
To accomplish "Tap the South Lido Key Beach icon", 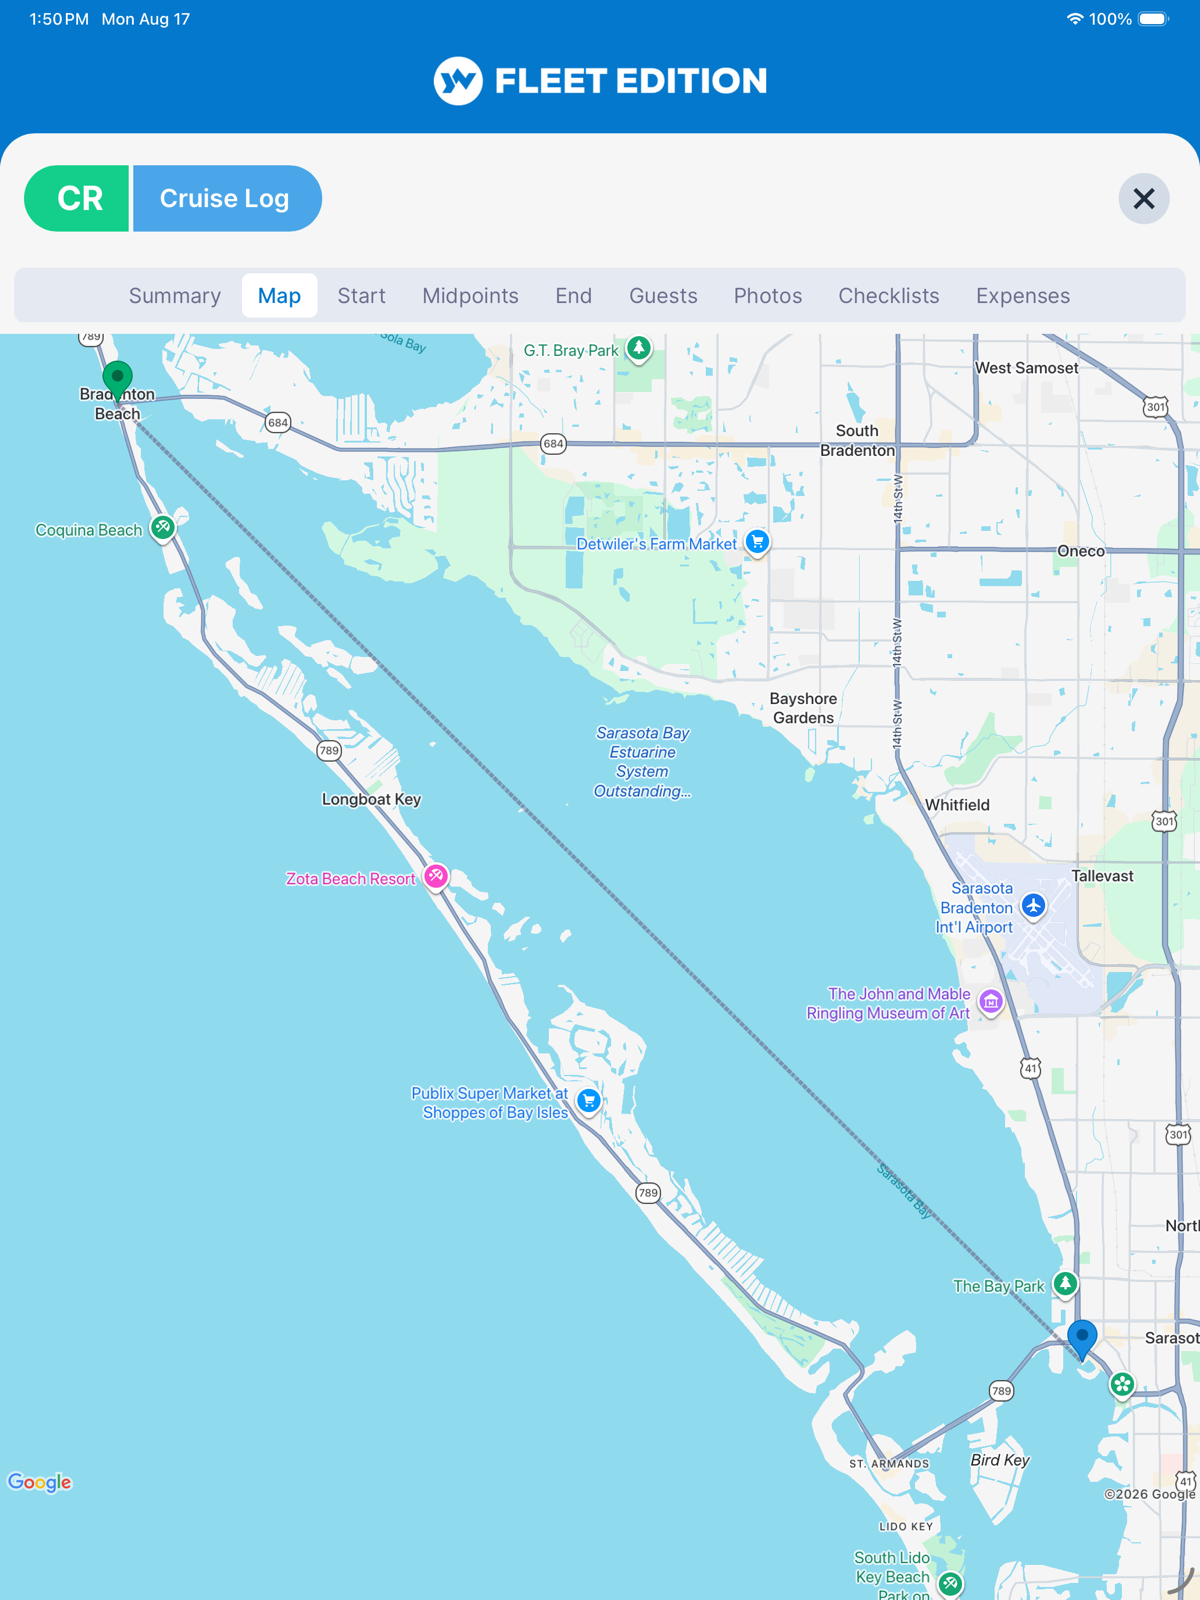I will click(x=950, y=1583).
